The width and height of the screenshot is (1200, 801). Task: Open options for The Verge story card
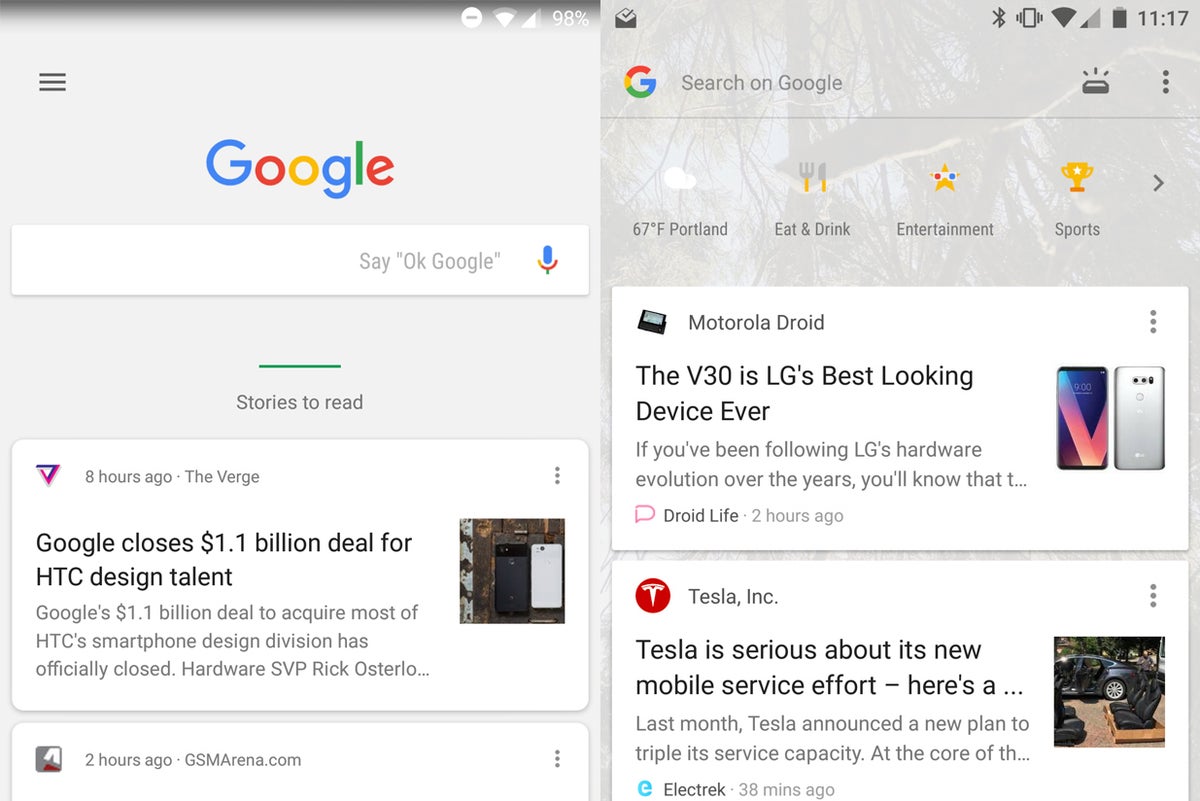557,476
